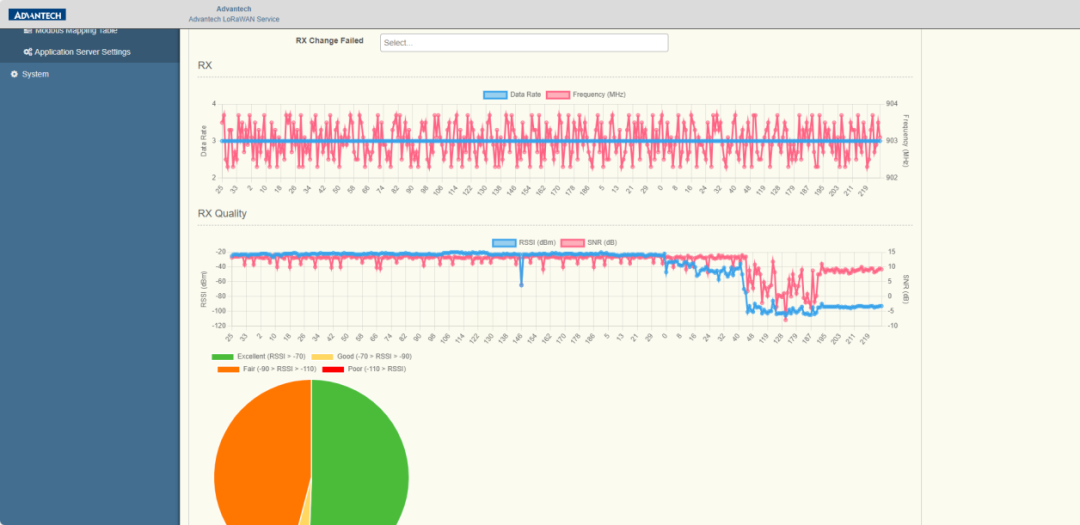The height and width of the screenshot is (525, 1080).
Task: Toggle the Excellent (RSSI > -70) pie legend
Action: click(258, 356)
